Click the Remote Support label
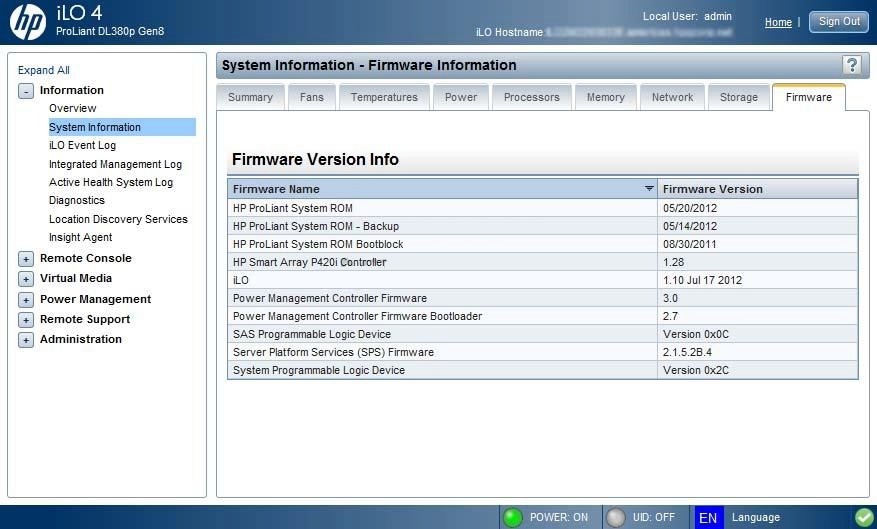The height and width of the screenshot is (529, 877). [84, 319]
